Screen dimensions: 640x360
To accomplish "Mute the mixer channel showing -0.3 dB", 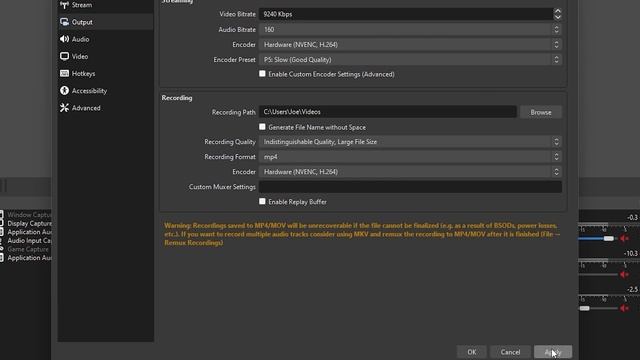I will [x=624, y=238].
